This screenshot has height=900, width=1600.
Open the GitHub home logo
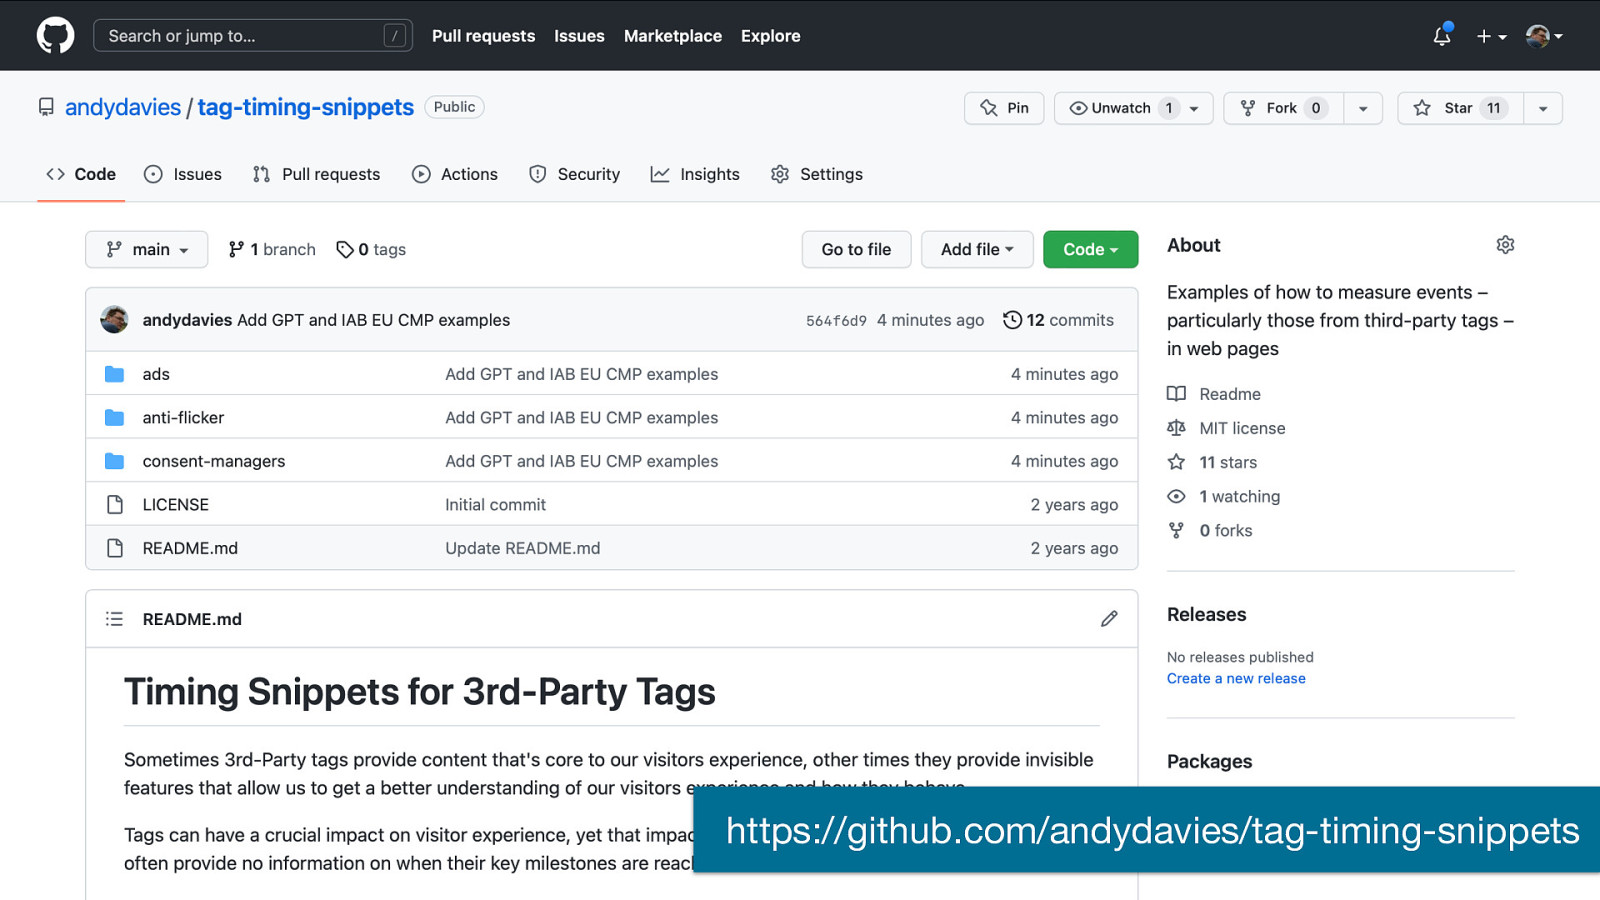[x=55, y=36]
